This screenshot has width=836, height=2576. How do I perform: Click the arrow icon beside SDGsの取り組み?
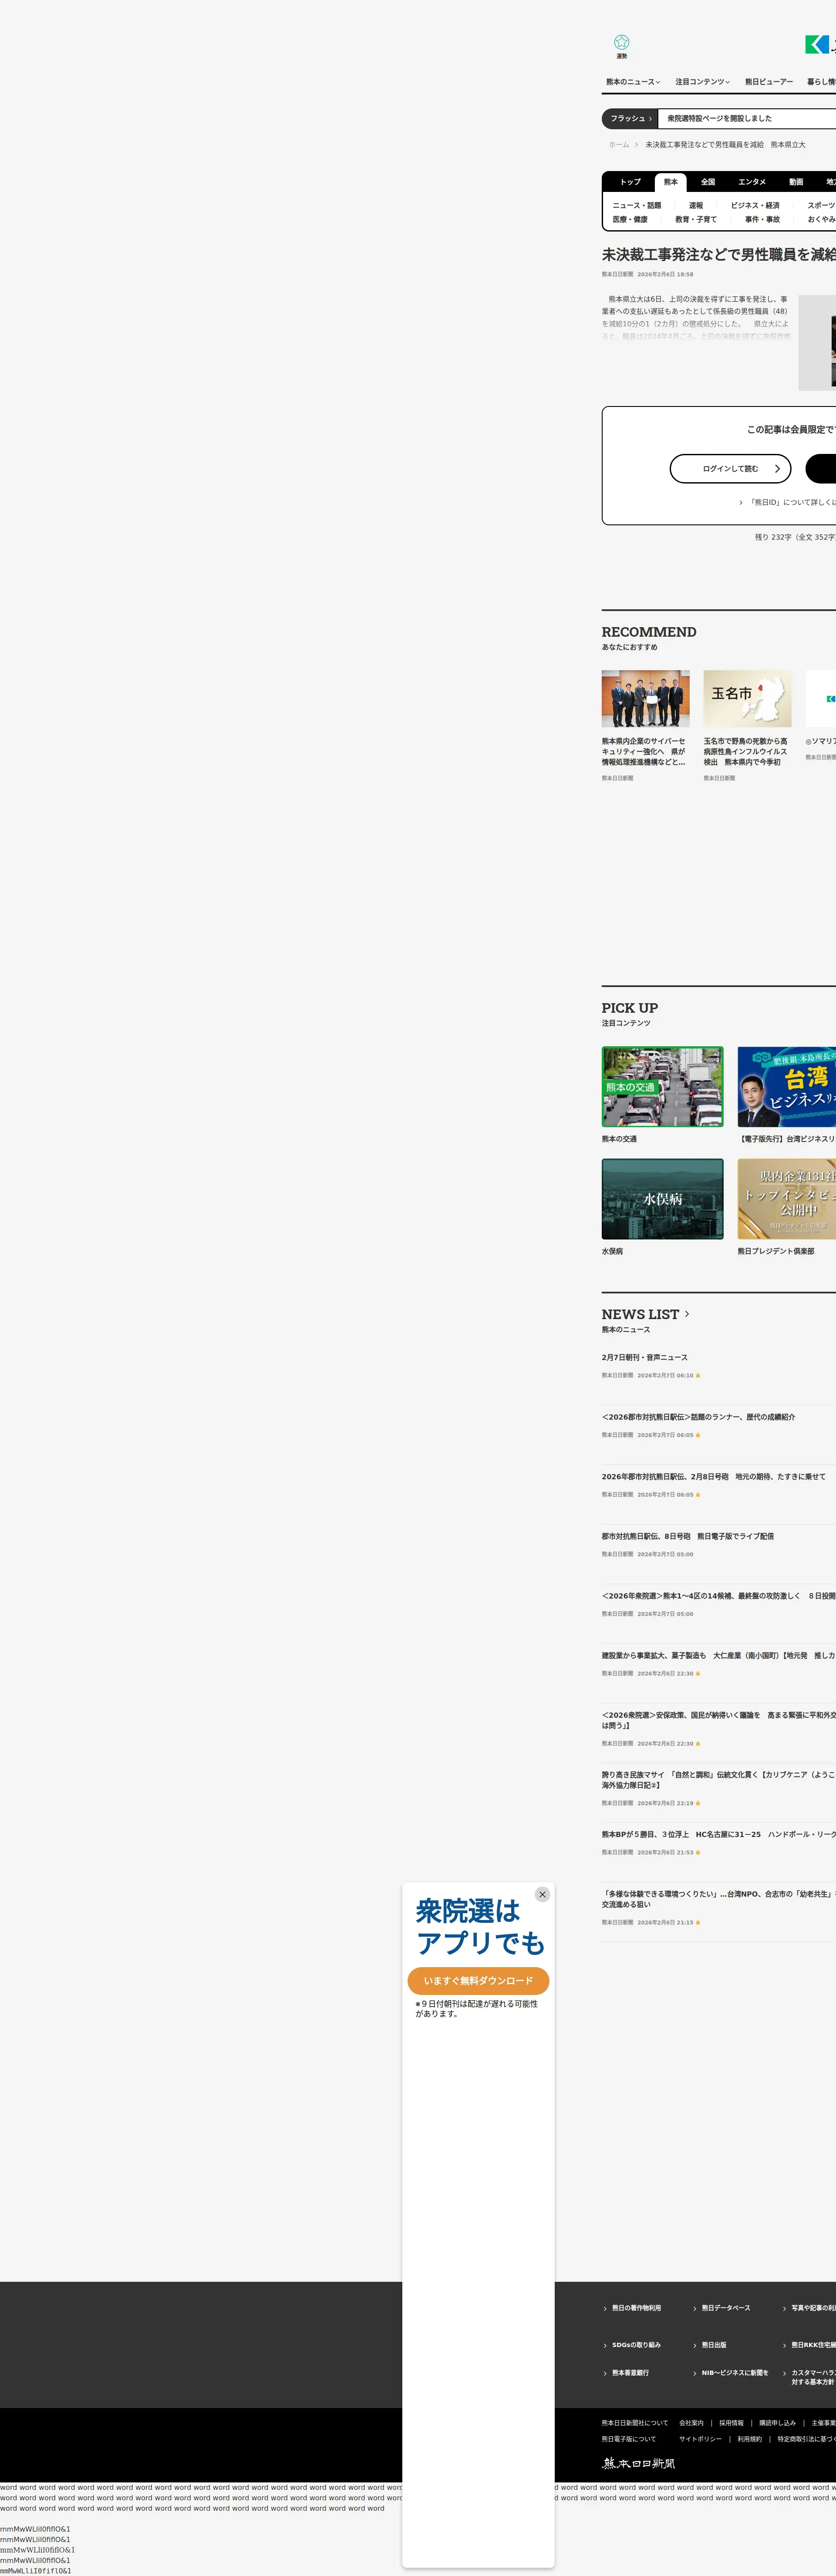point(605,2346)
